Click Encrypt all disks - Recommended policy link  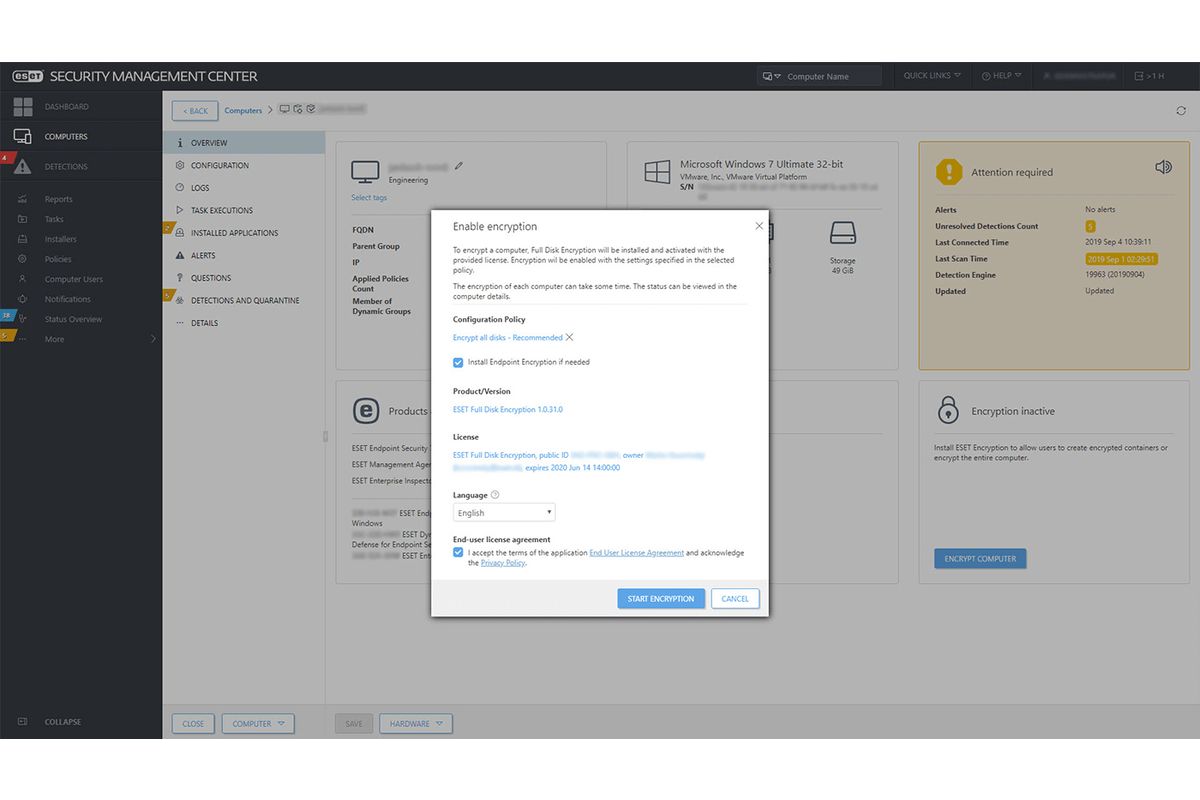508,338
